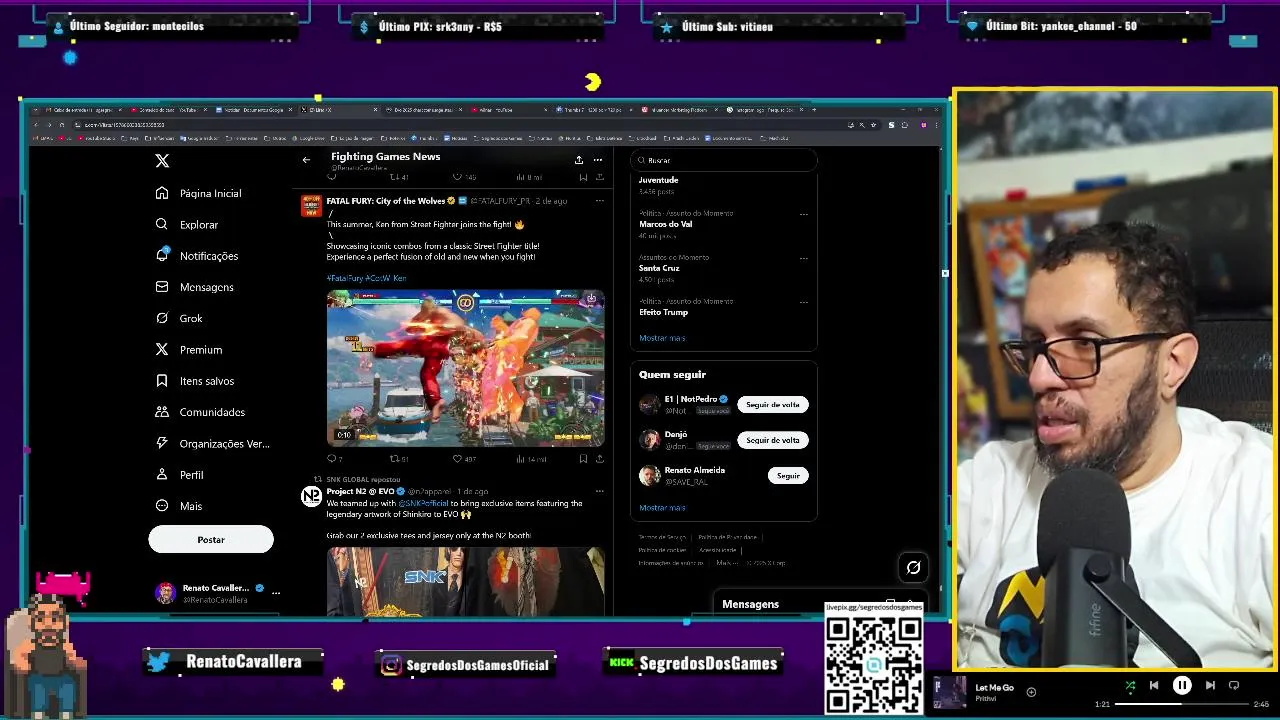Image resolution: width=1280 pixels, height=720 pixels.
Task: Toggle repeat in the music player
Action: pos(1234,686)
